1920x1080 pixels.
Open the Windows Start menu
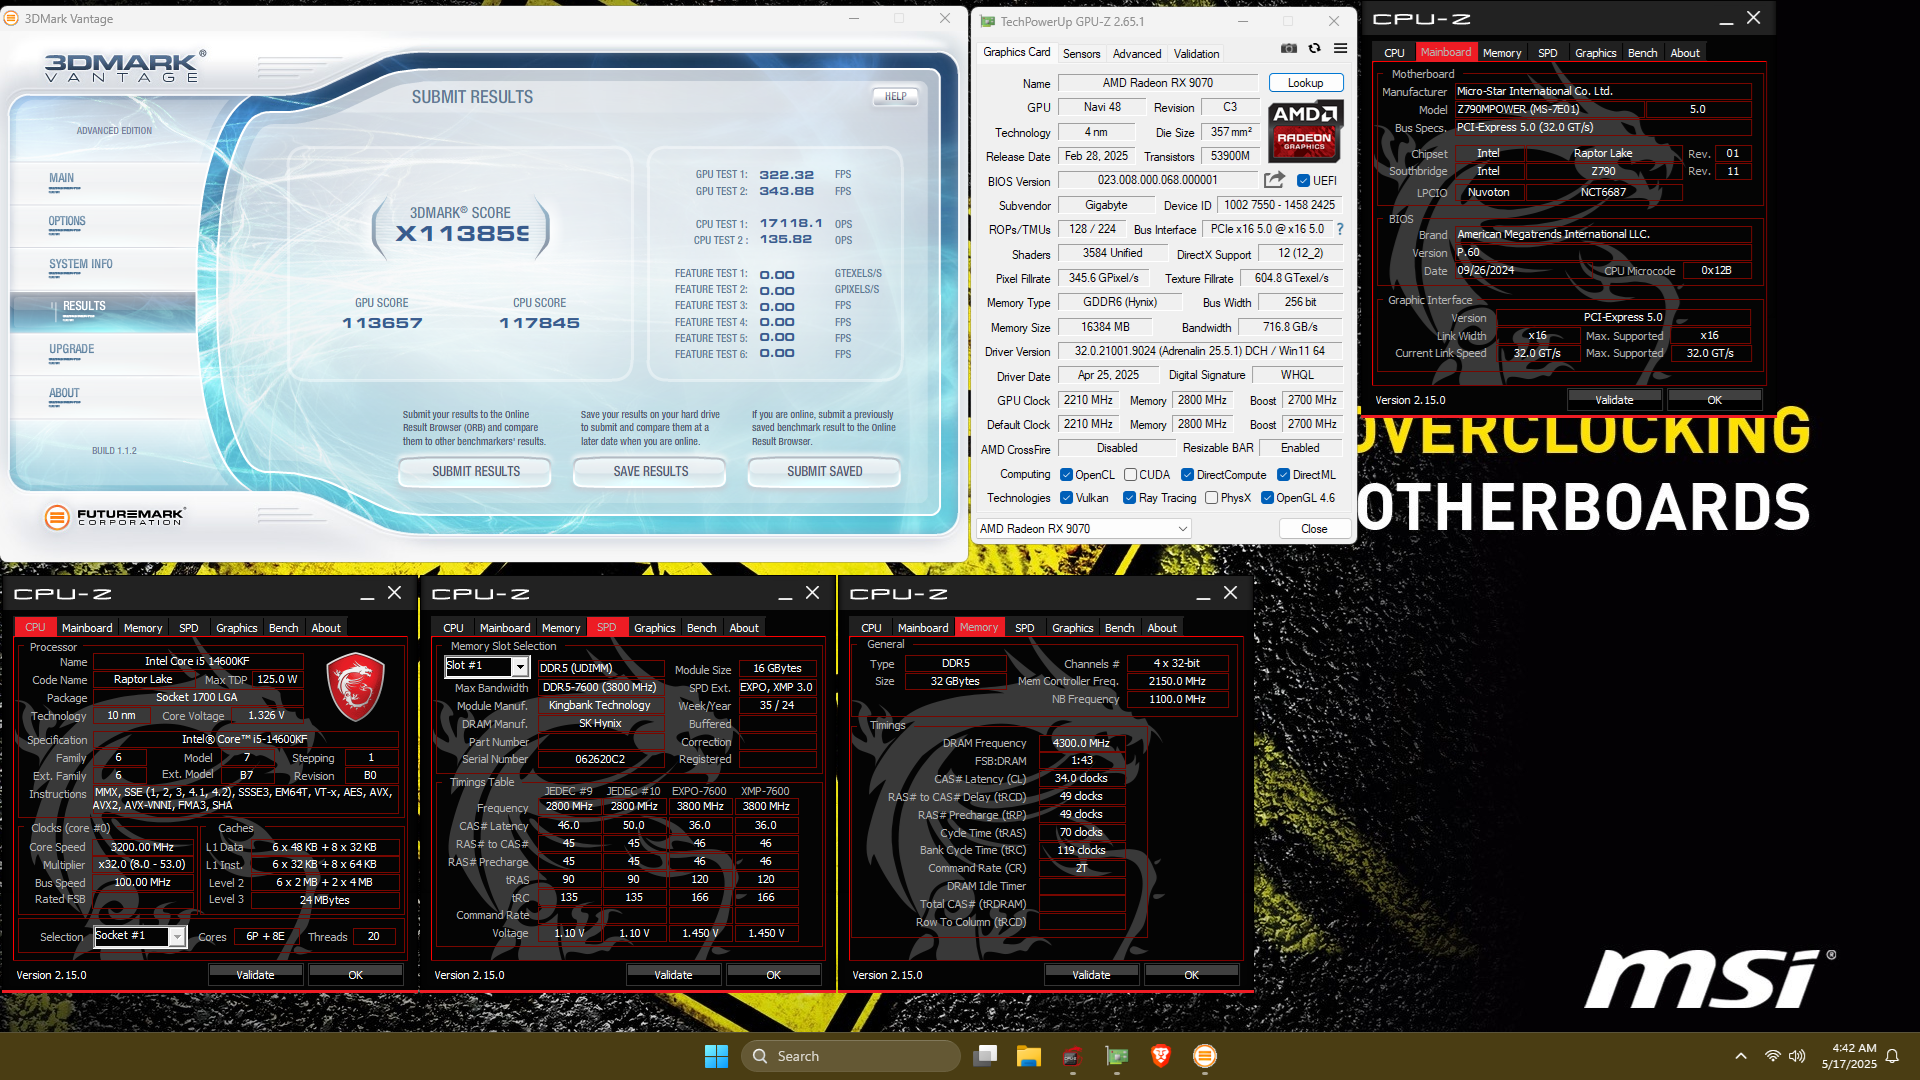click(x=716, y=1056)
